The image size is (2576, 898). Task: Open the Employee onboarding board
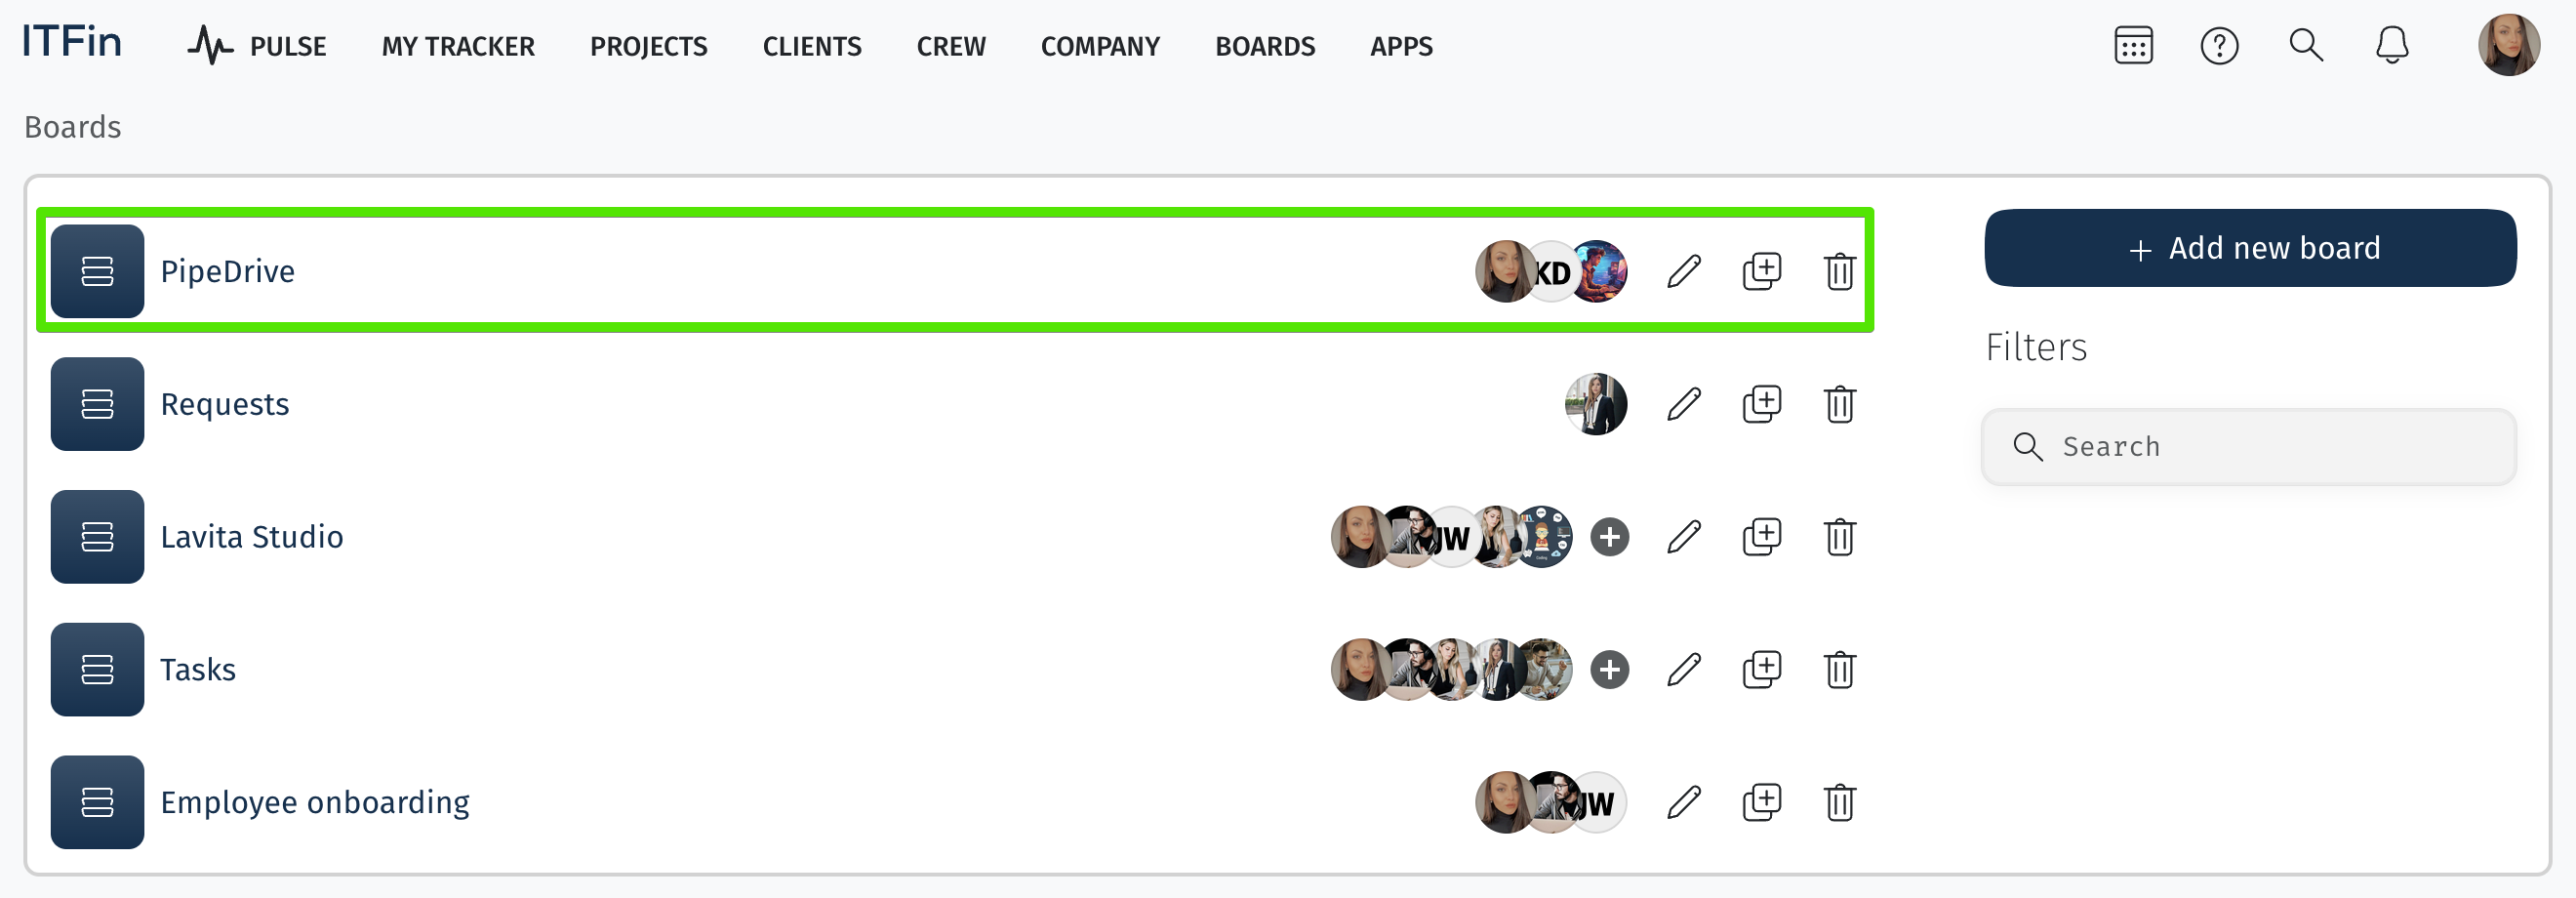[x=314, y=802]
